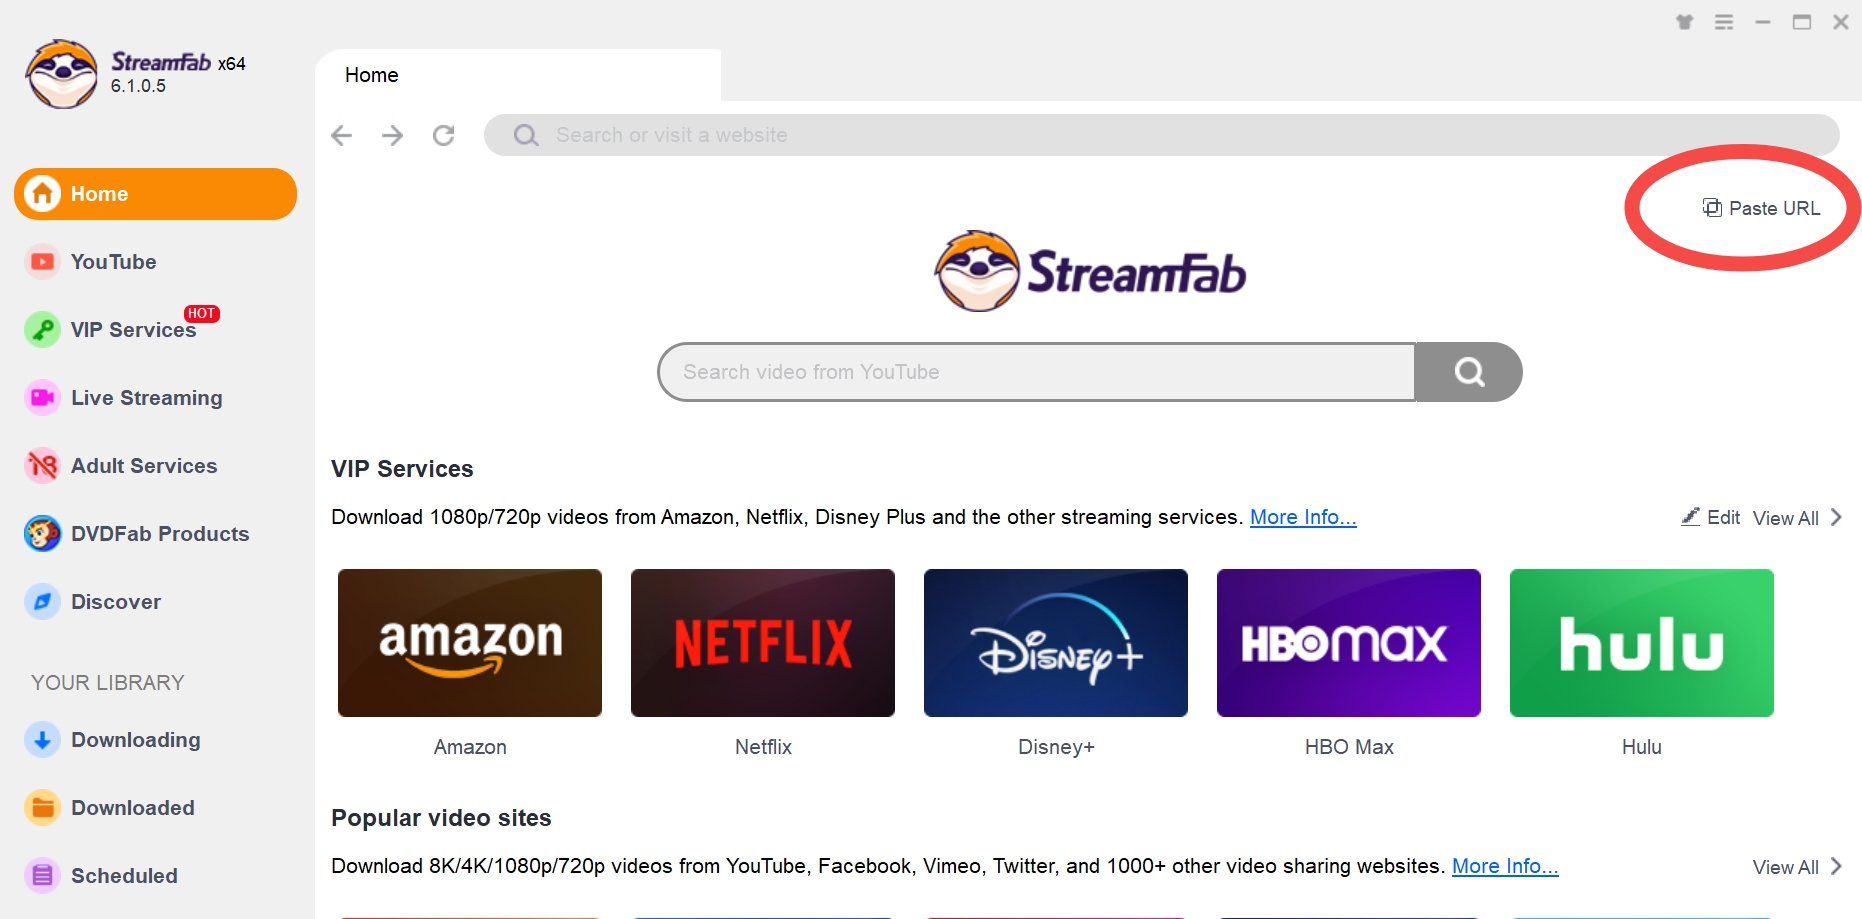Click the Scheduled list icon
Image resolution: width=1862 pixels, height=919 pixels.
(42, 876)
